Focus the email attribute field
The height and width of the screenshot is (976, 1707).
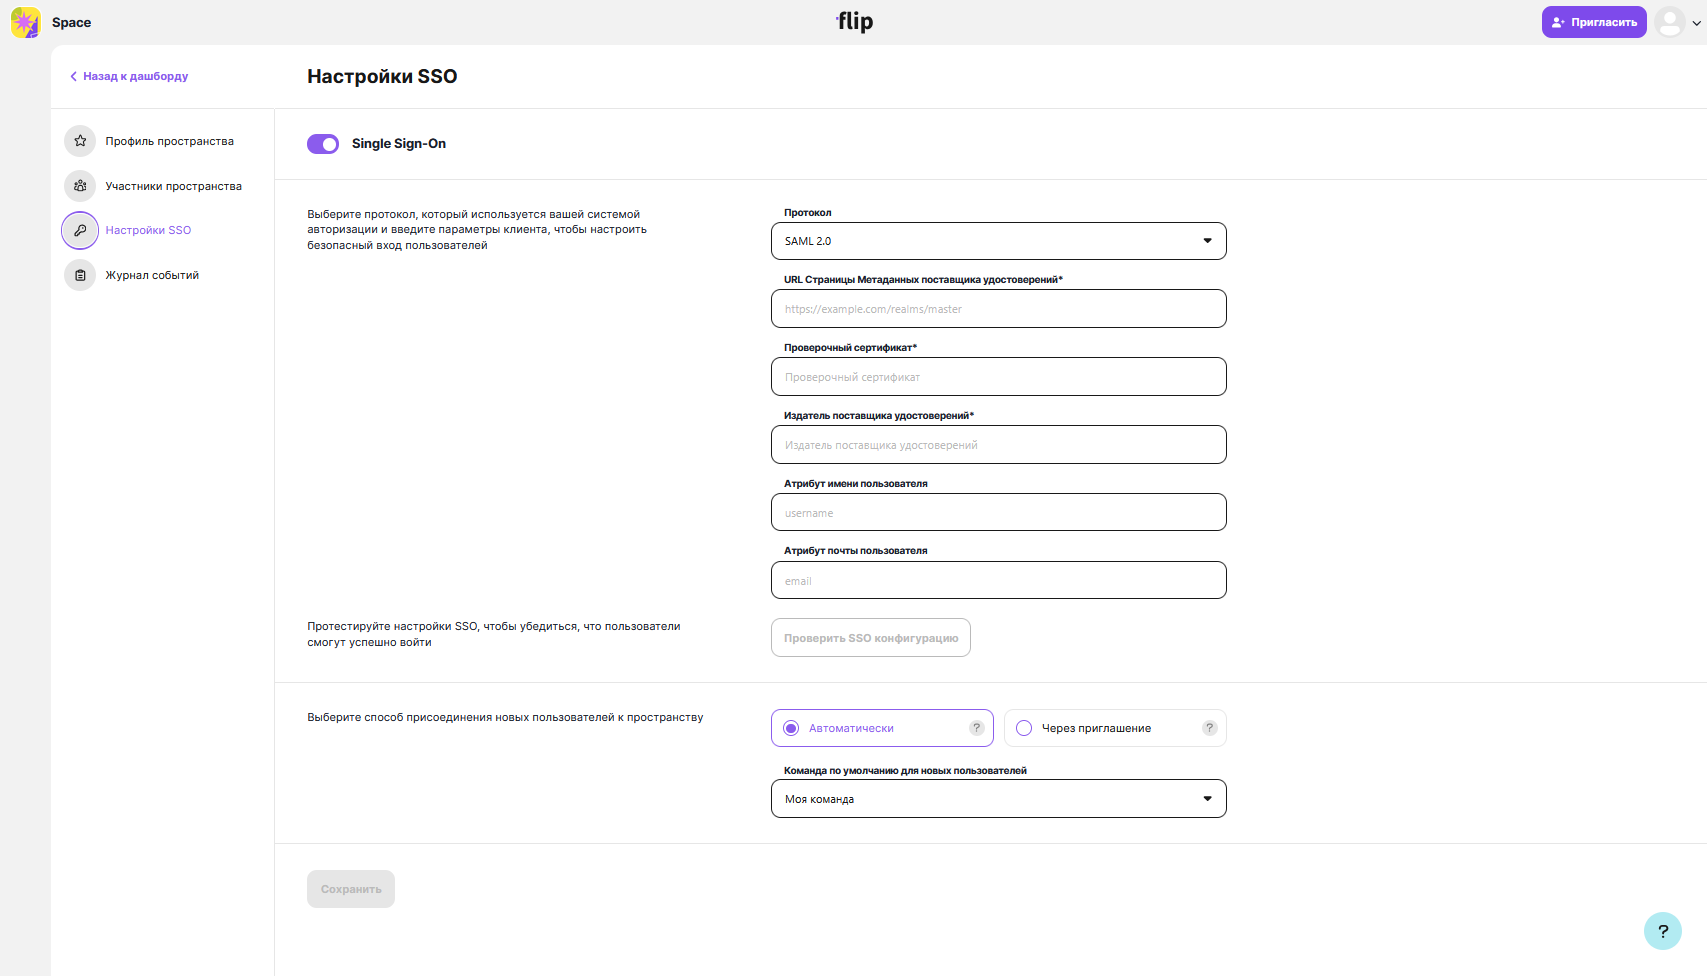click(x=998, y=580)
